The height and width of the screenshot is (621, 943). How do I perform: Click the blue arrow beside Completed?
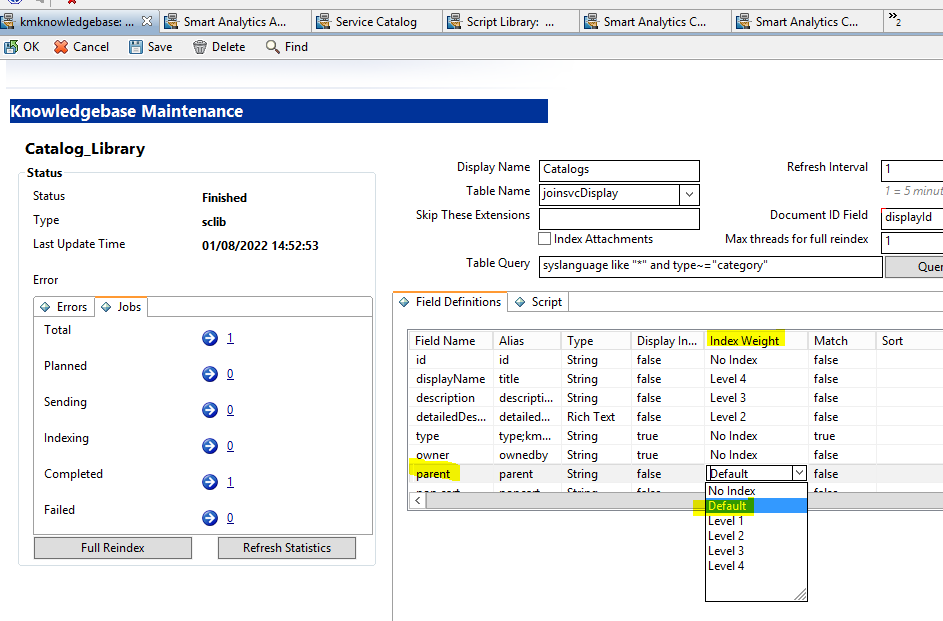(210, 481)
